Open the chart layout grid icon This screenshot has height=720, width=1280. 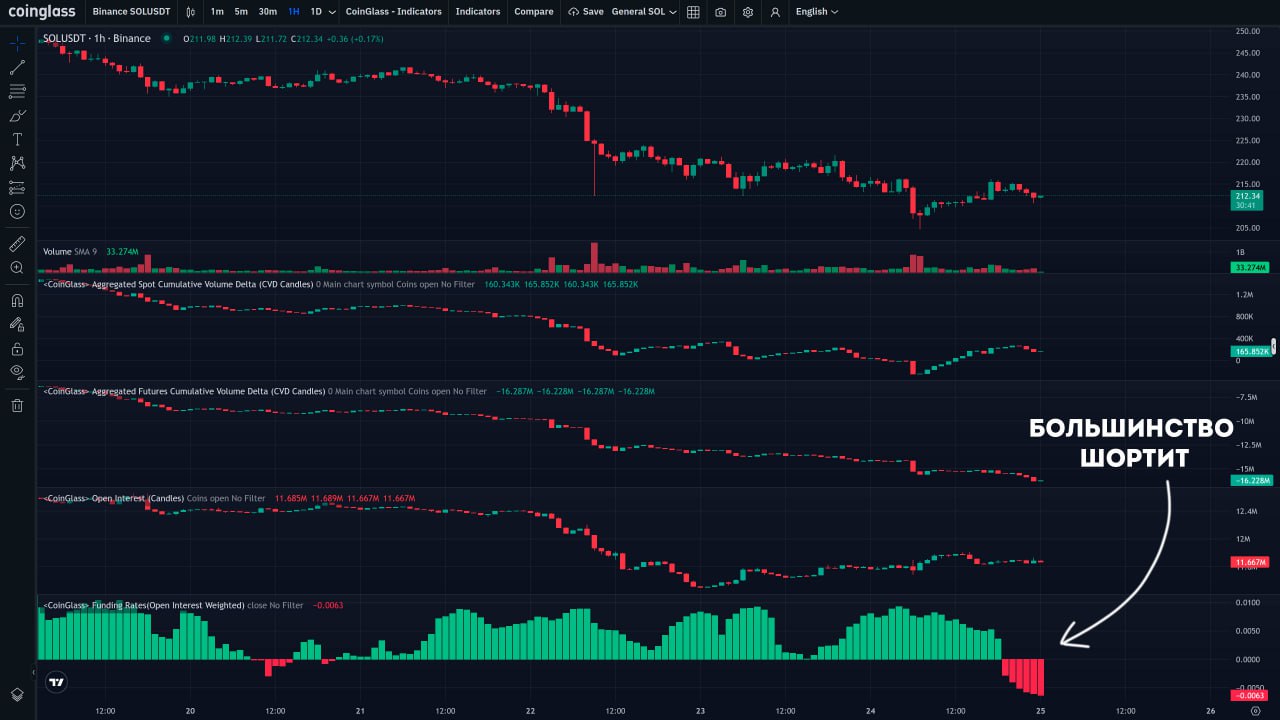point(693,12)
